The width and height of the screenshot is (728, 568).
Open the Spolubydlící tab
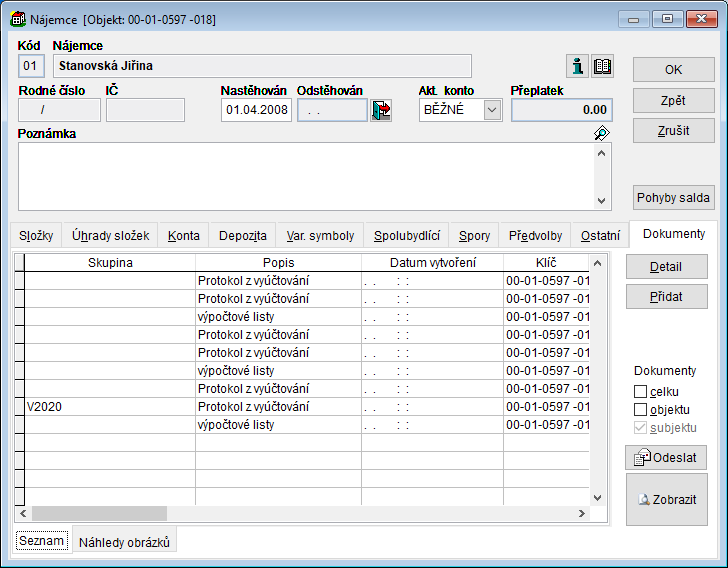pos(406,236)
